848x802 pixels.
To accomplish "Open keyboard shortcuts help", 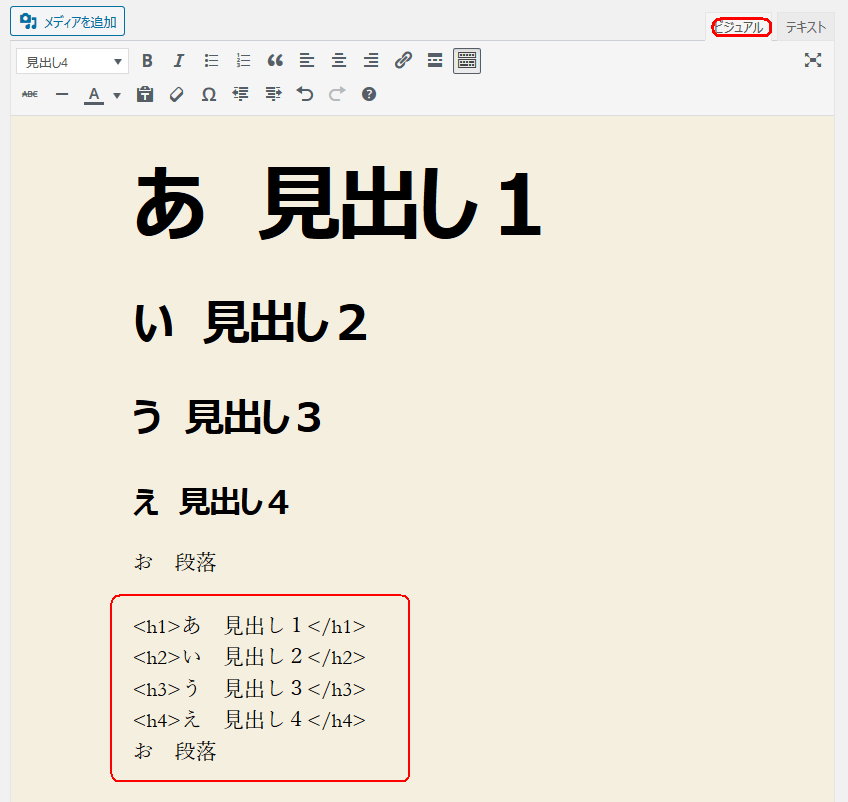I will [x=369, y=95].
